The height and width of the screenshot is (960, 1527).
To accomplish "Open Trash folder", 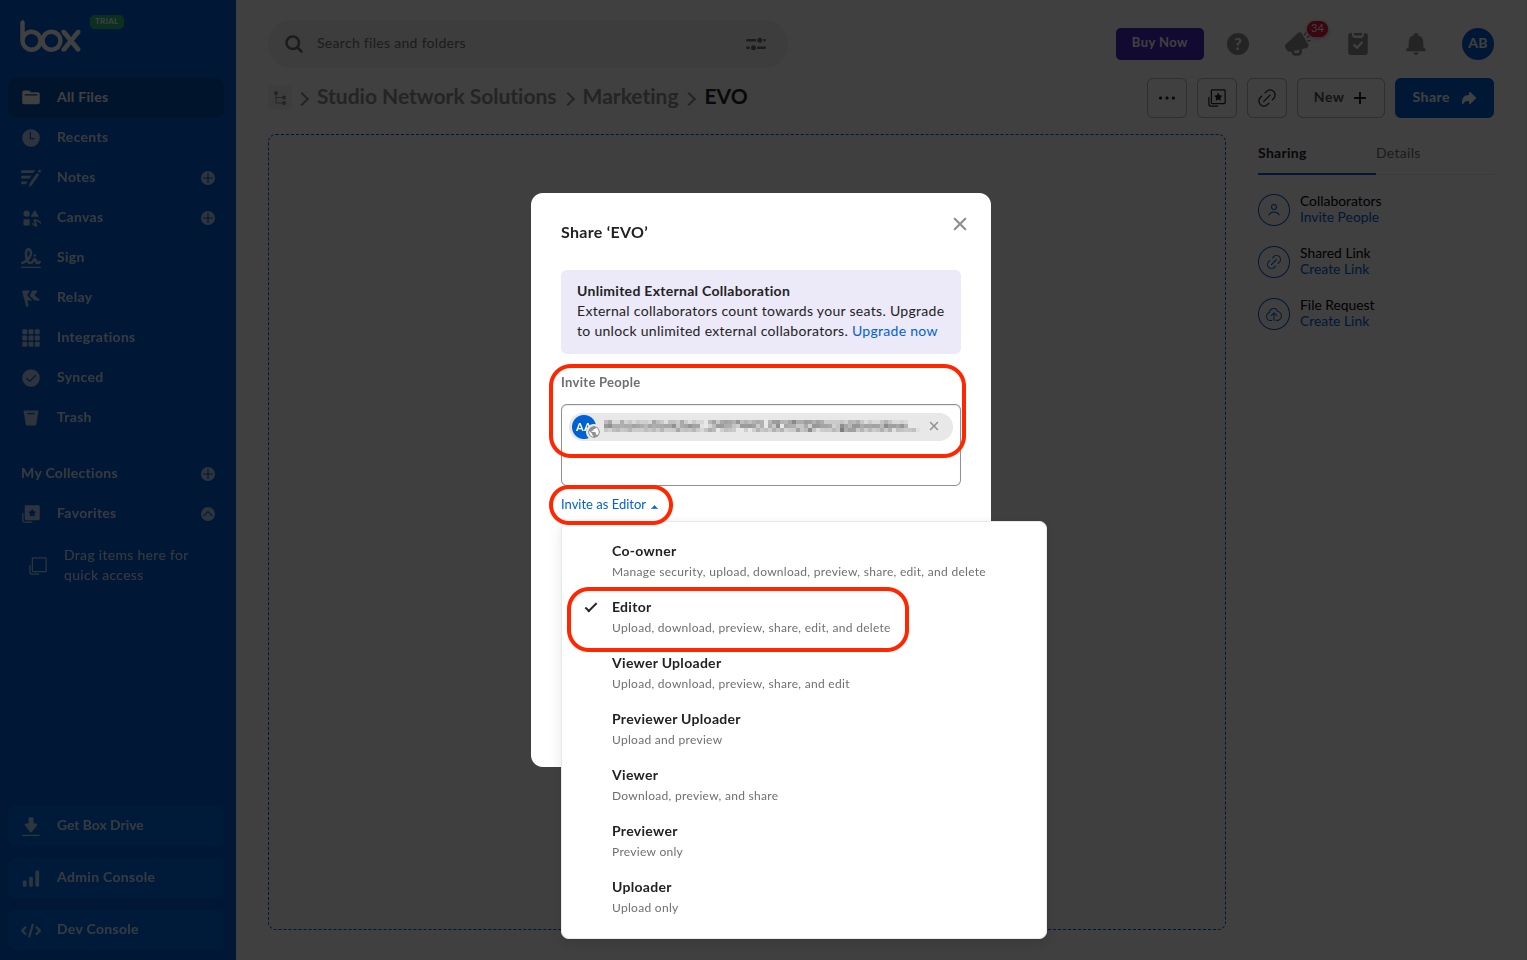I will 118,417.
